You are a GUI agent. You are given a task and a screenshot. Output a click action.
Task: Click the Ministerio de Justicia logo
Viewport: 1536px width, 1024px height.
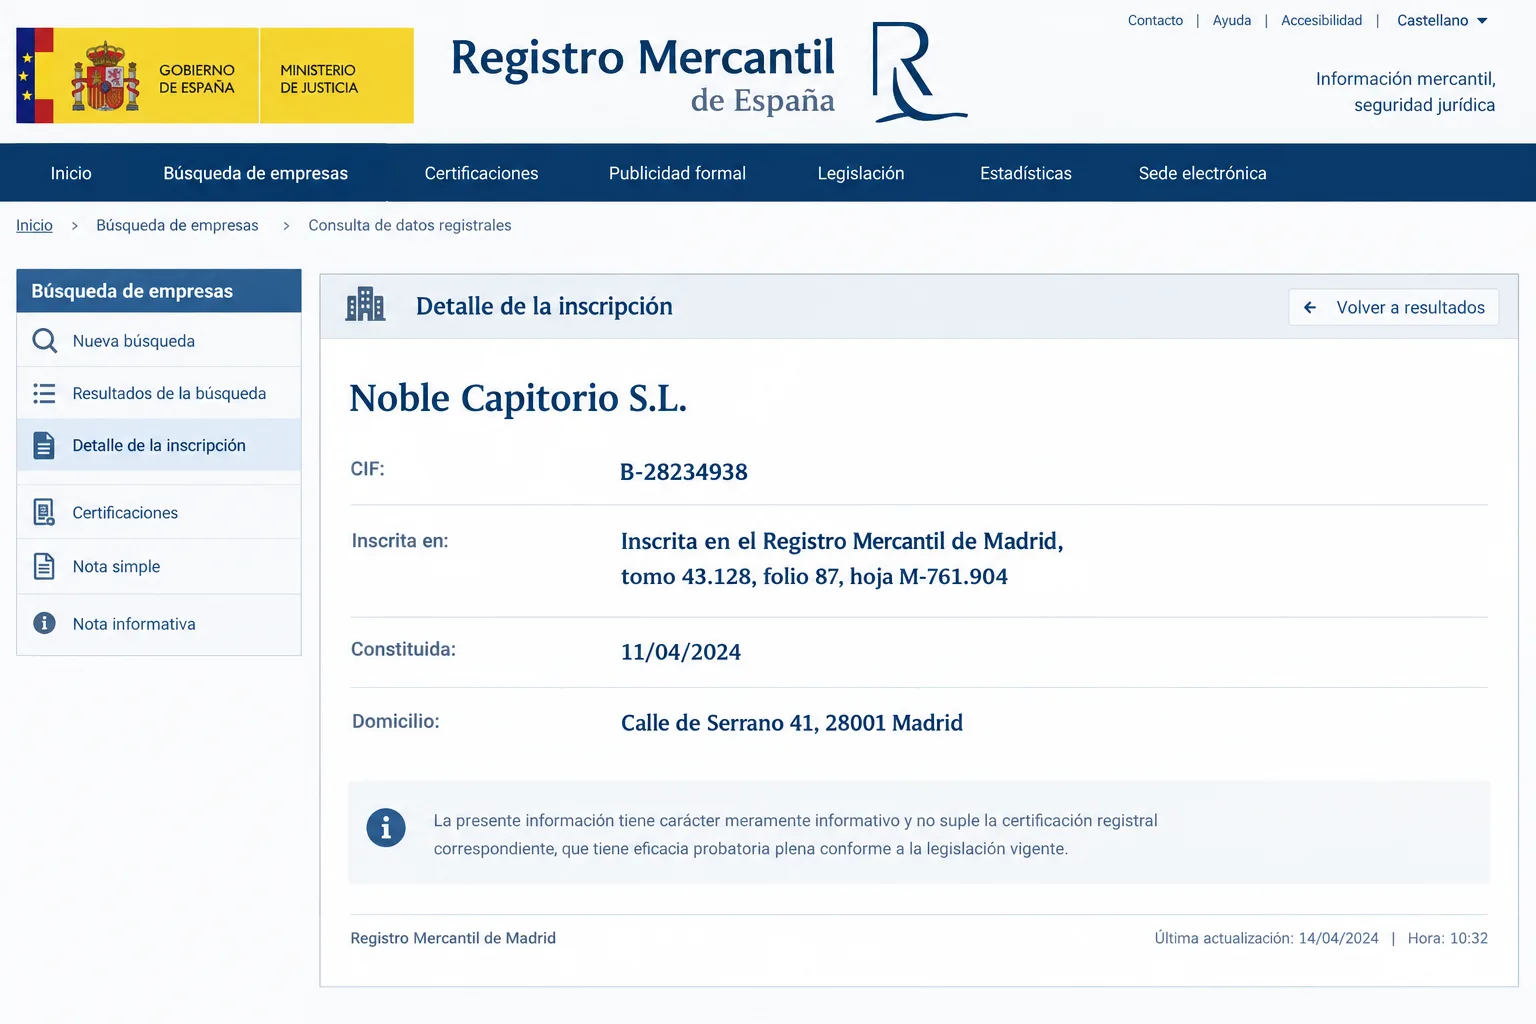337,76
